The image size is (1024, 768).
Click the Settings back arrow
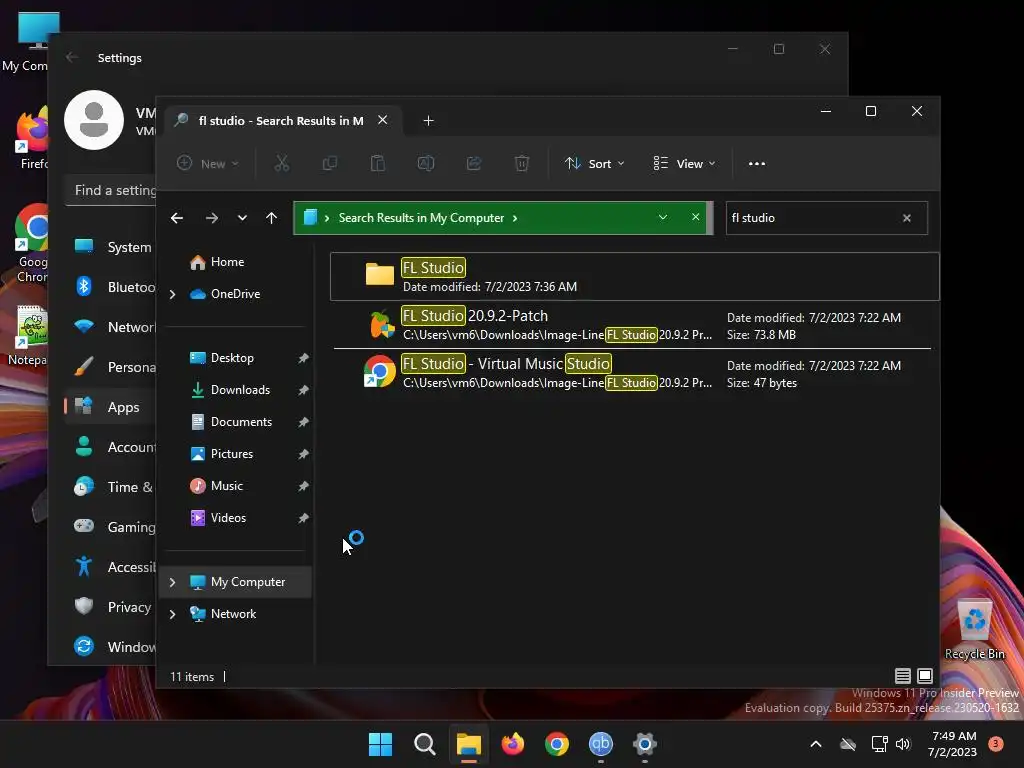(72, 57)
